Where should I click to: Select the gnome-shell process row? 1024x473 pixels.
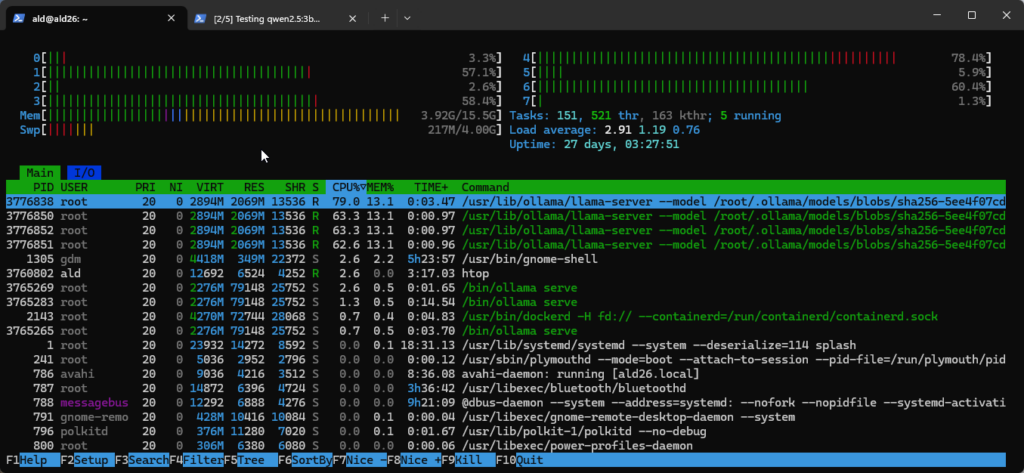pos(506,259)
